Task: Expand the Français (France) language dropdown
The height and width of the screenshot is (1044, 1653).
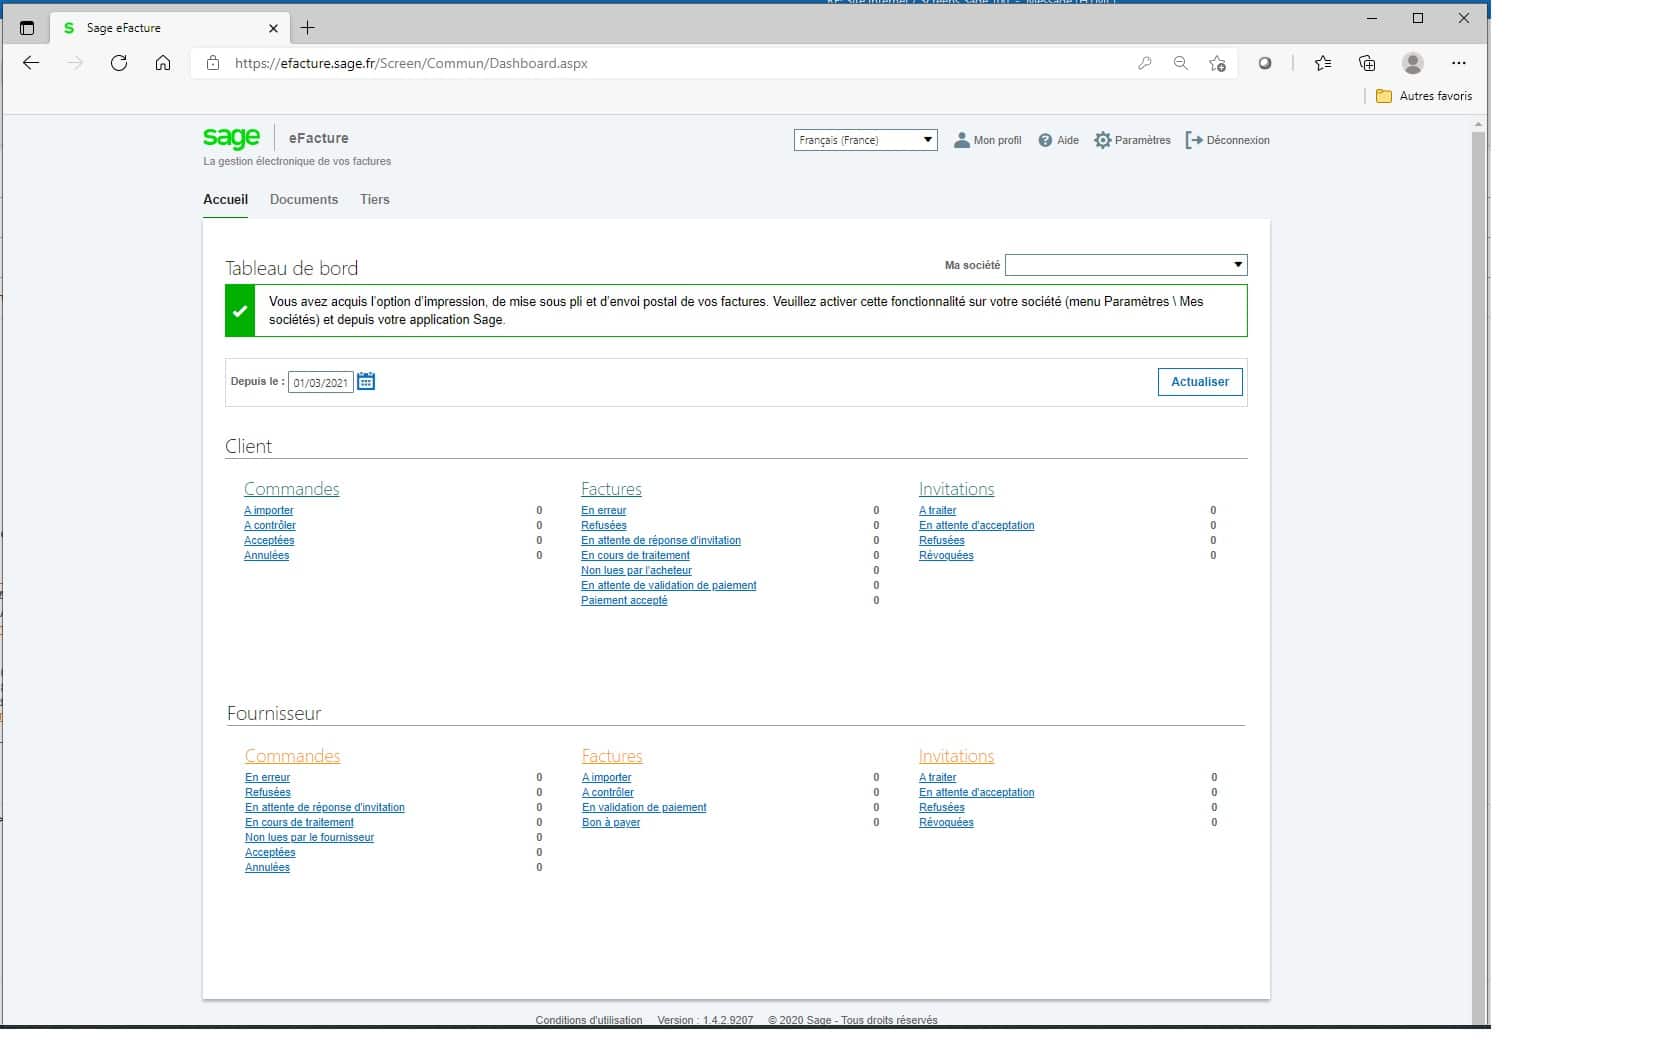Action: (x=865, y=140)
